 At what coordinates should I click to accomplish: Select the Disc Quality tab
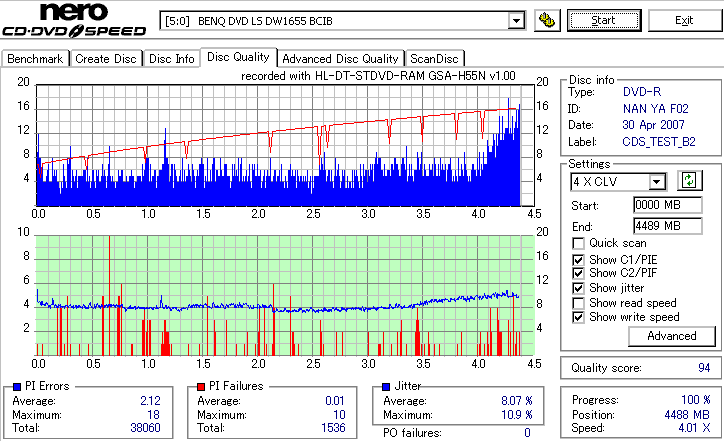(x=238, y=57)
